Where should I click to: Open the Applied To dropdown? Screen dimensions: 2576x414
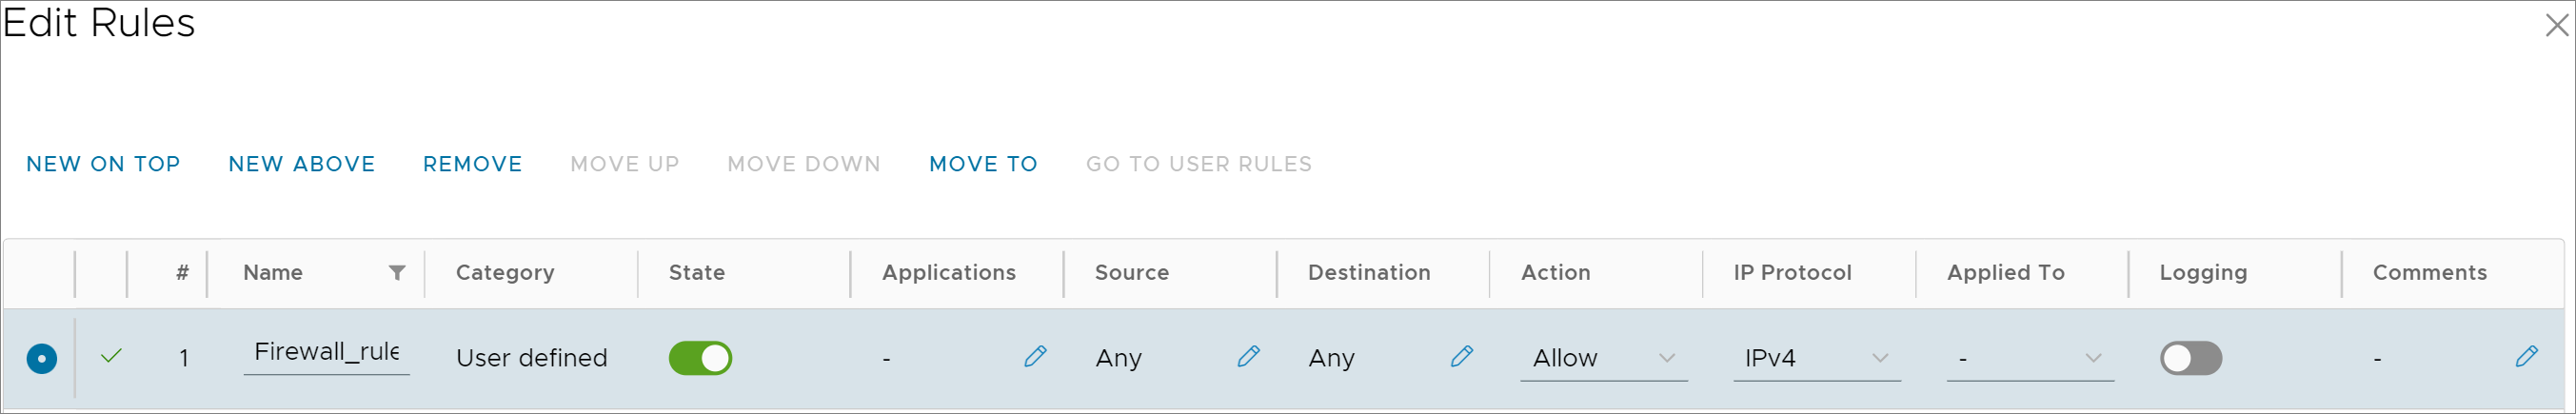tap(2029, 358)
